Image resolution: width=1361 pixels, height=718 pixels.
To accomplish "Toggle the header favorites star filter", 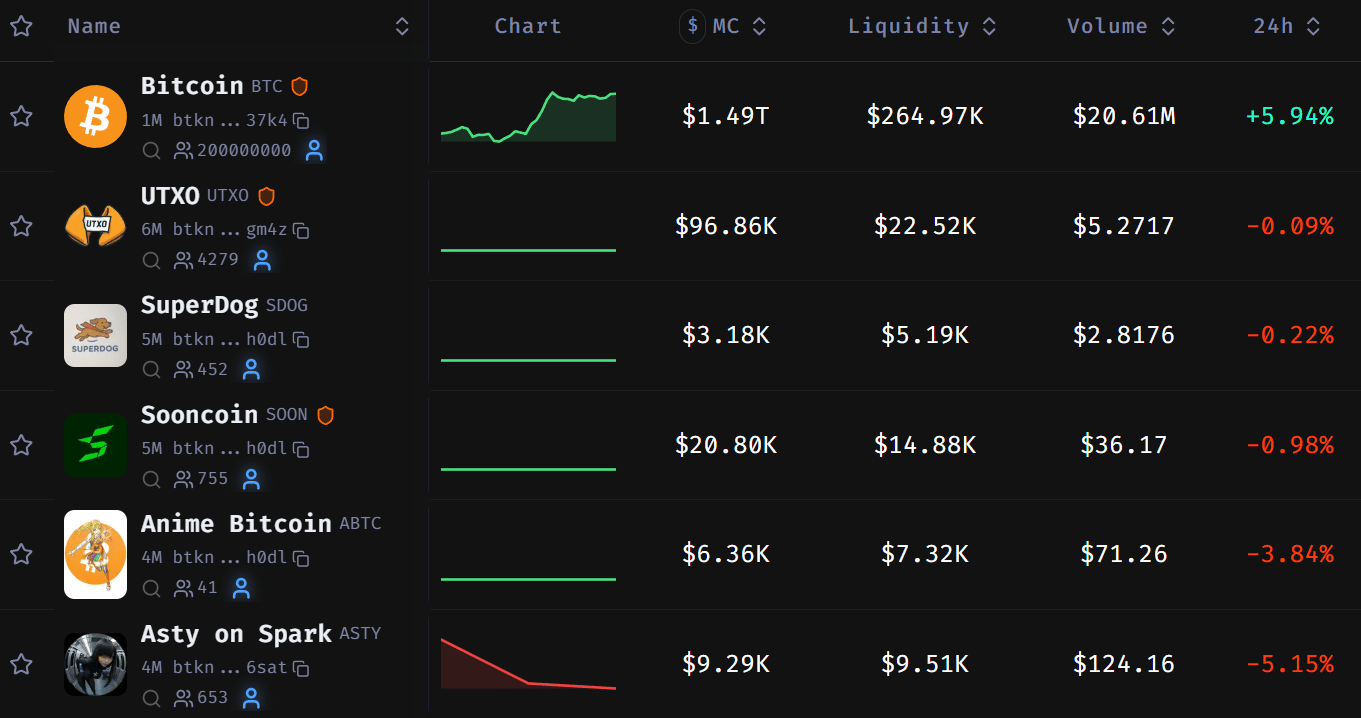I will pos(21,27).
